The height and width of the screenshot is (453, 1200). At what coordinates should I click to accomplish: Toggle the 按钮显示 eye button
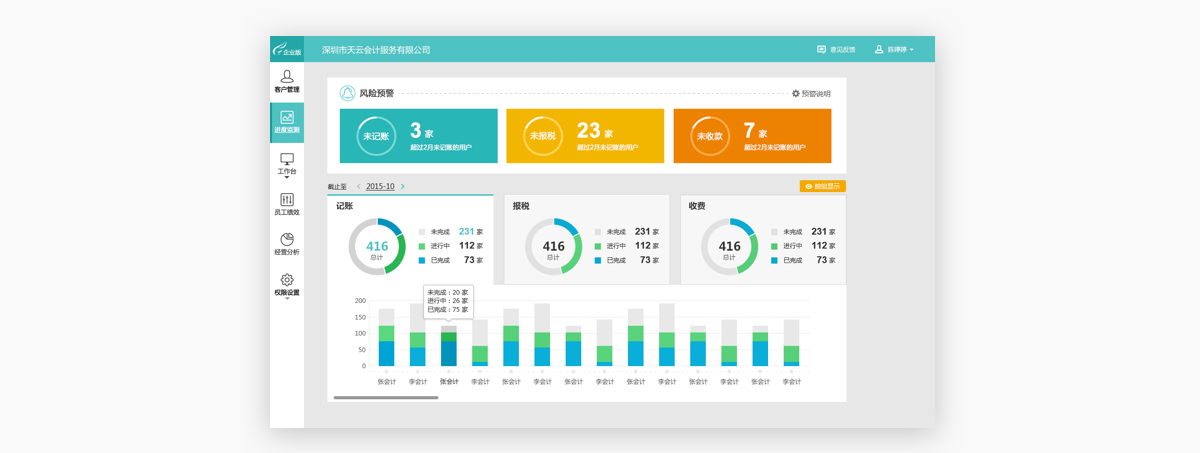pos(822,186)
